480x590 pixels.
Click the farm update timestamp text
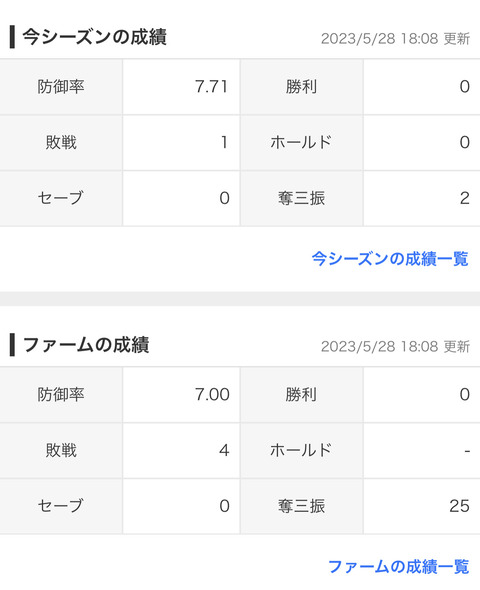tap(395, 346)
